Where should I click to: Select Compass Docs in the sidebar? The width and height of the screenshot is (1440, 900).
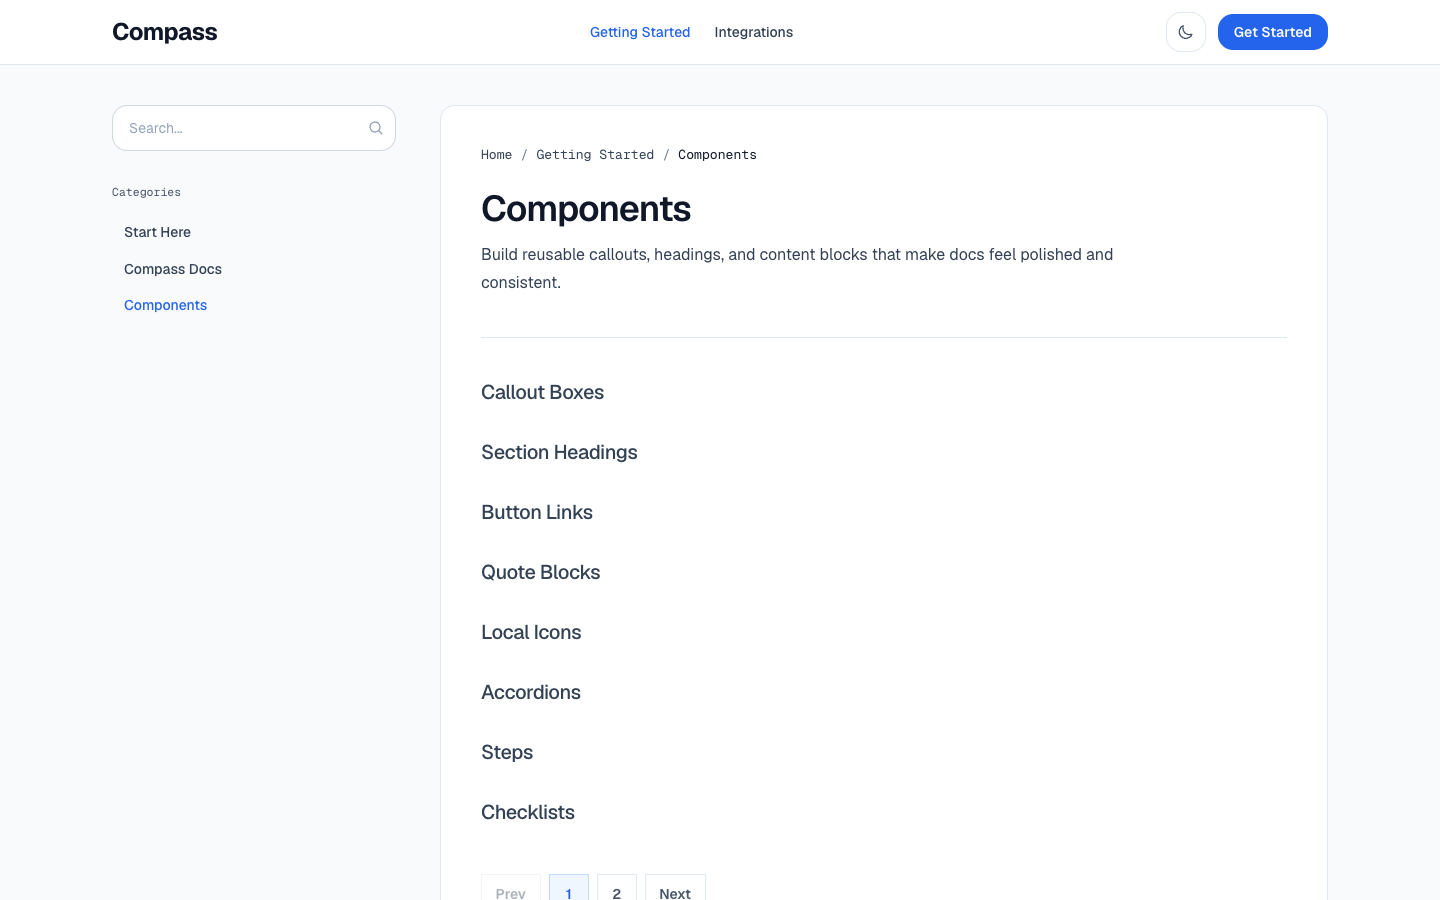(173, 269)
